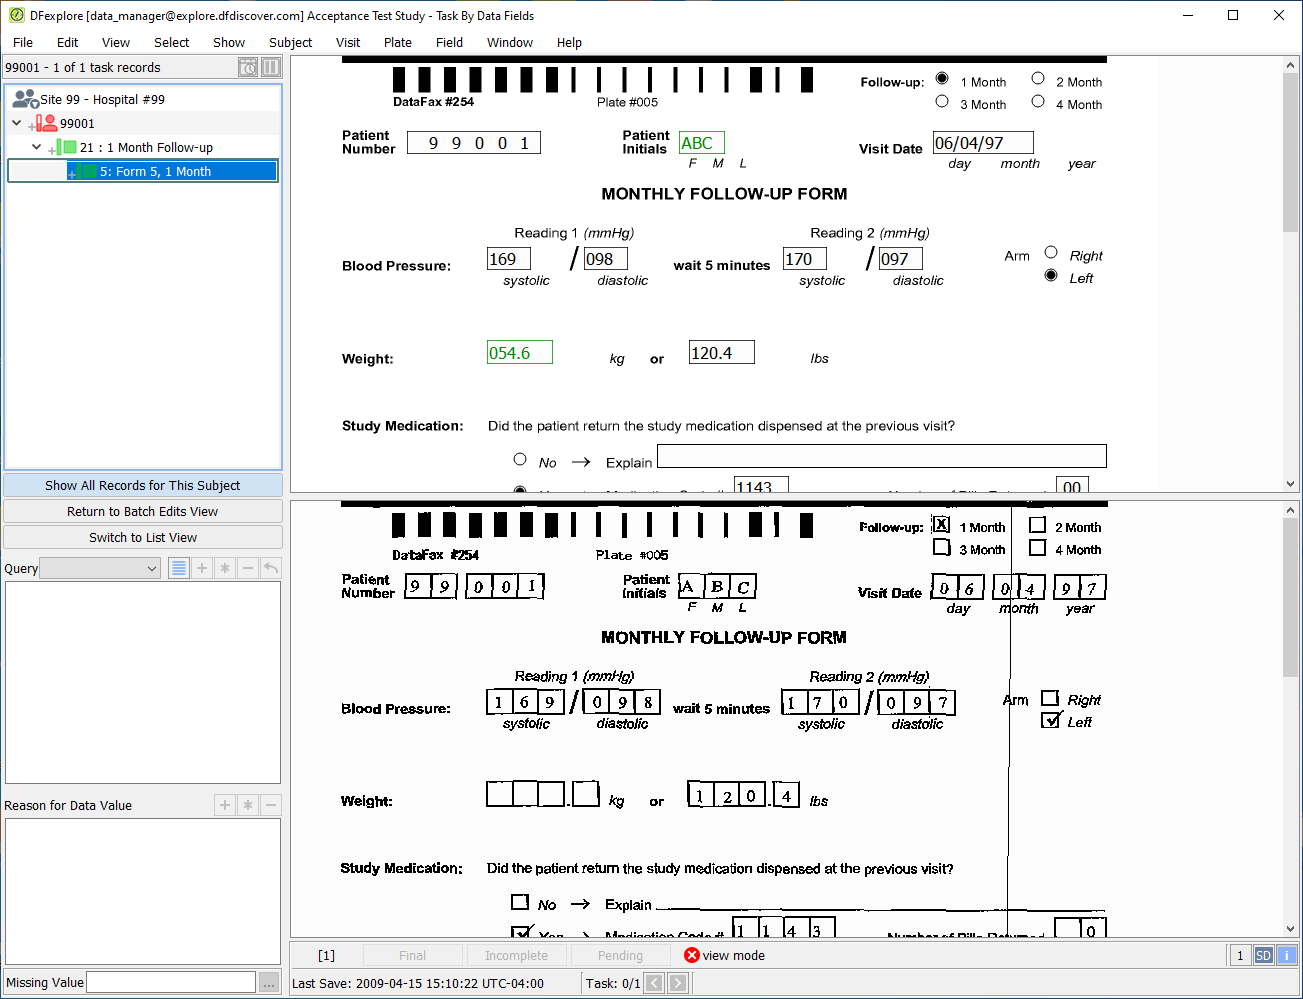Click Switch to List View button
The width and height of the screenshot is (1303, 999).
pos(143,537)
